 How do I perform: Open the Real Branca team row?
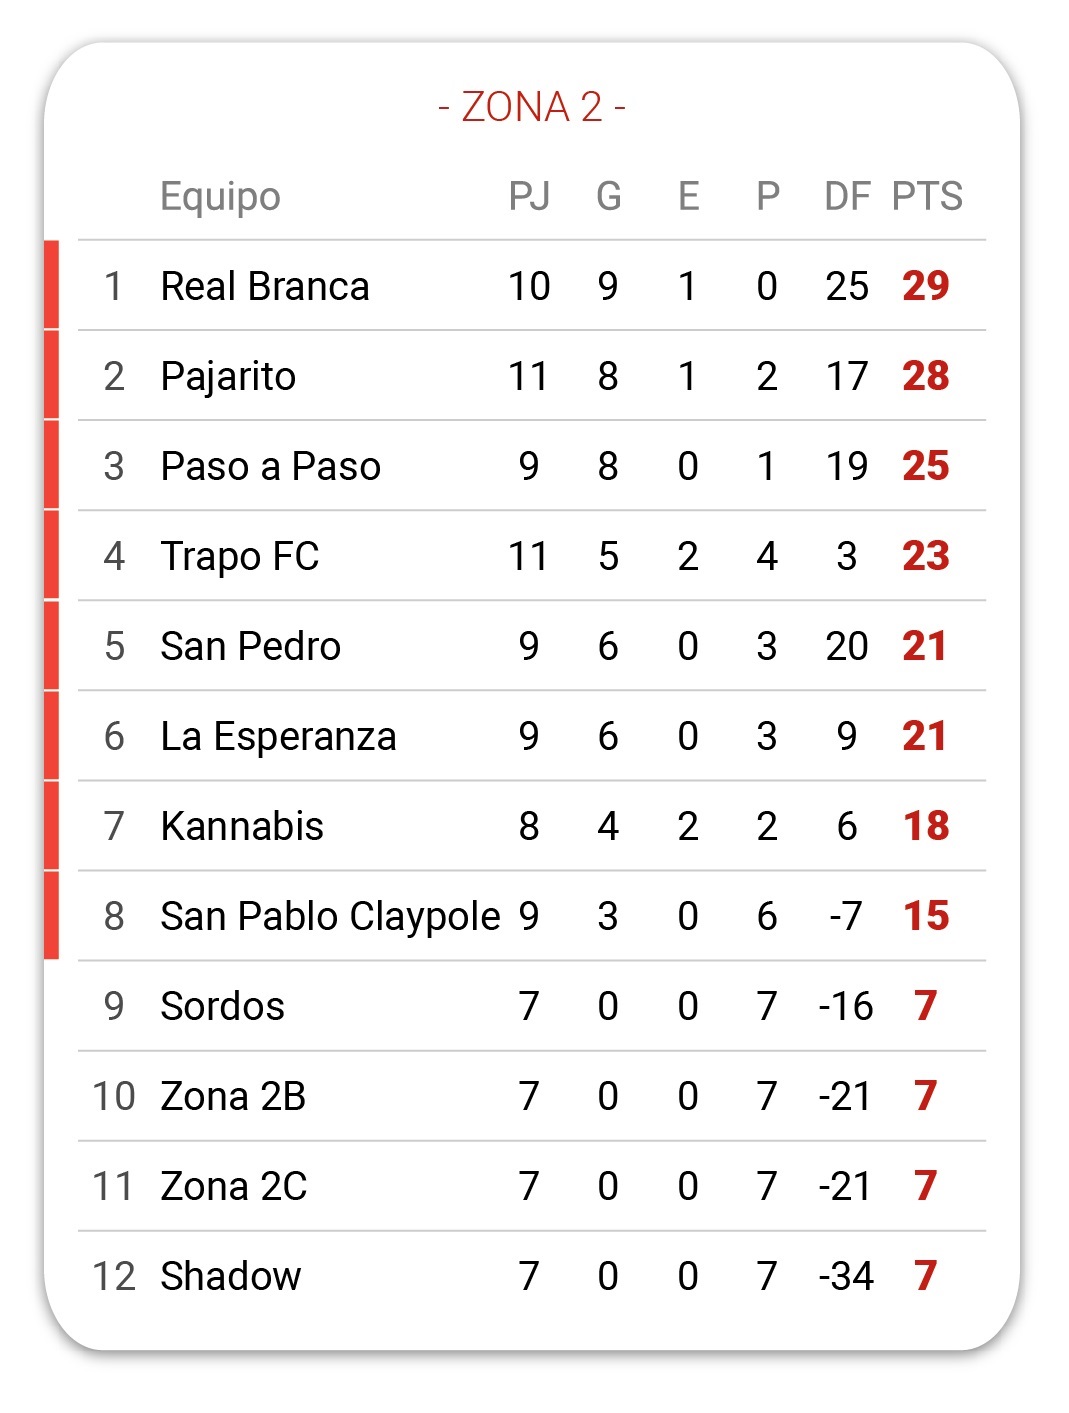[532, 286]
